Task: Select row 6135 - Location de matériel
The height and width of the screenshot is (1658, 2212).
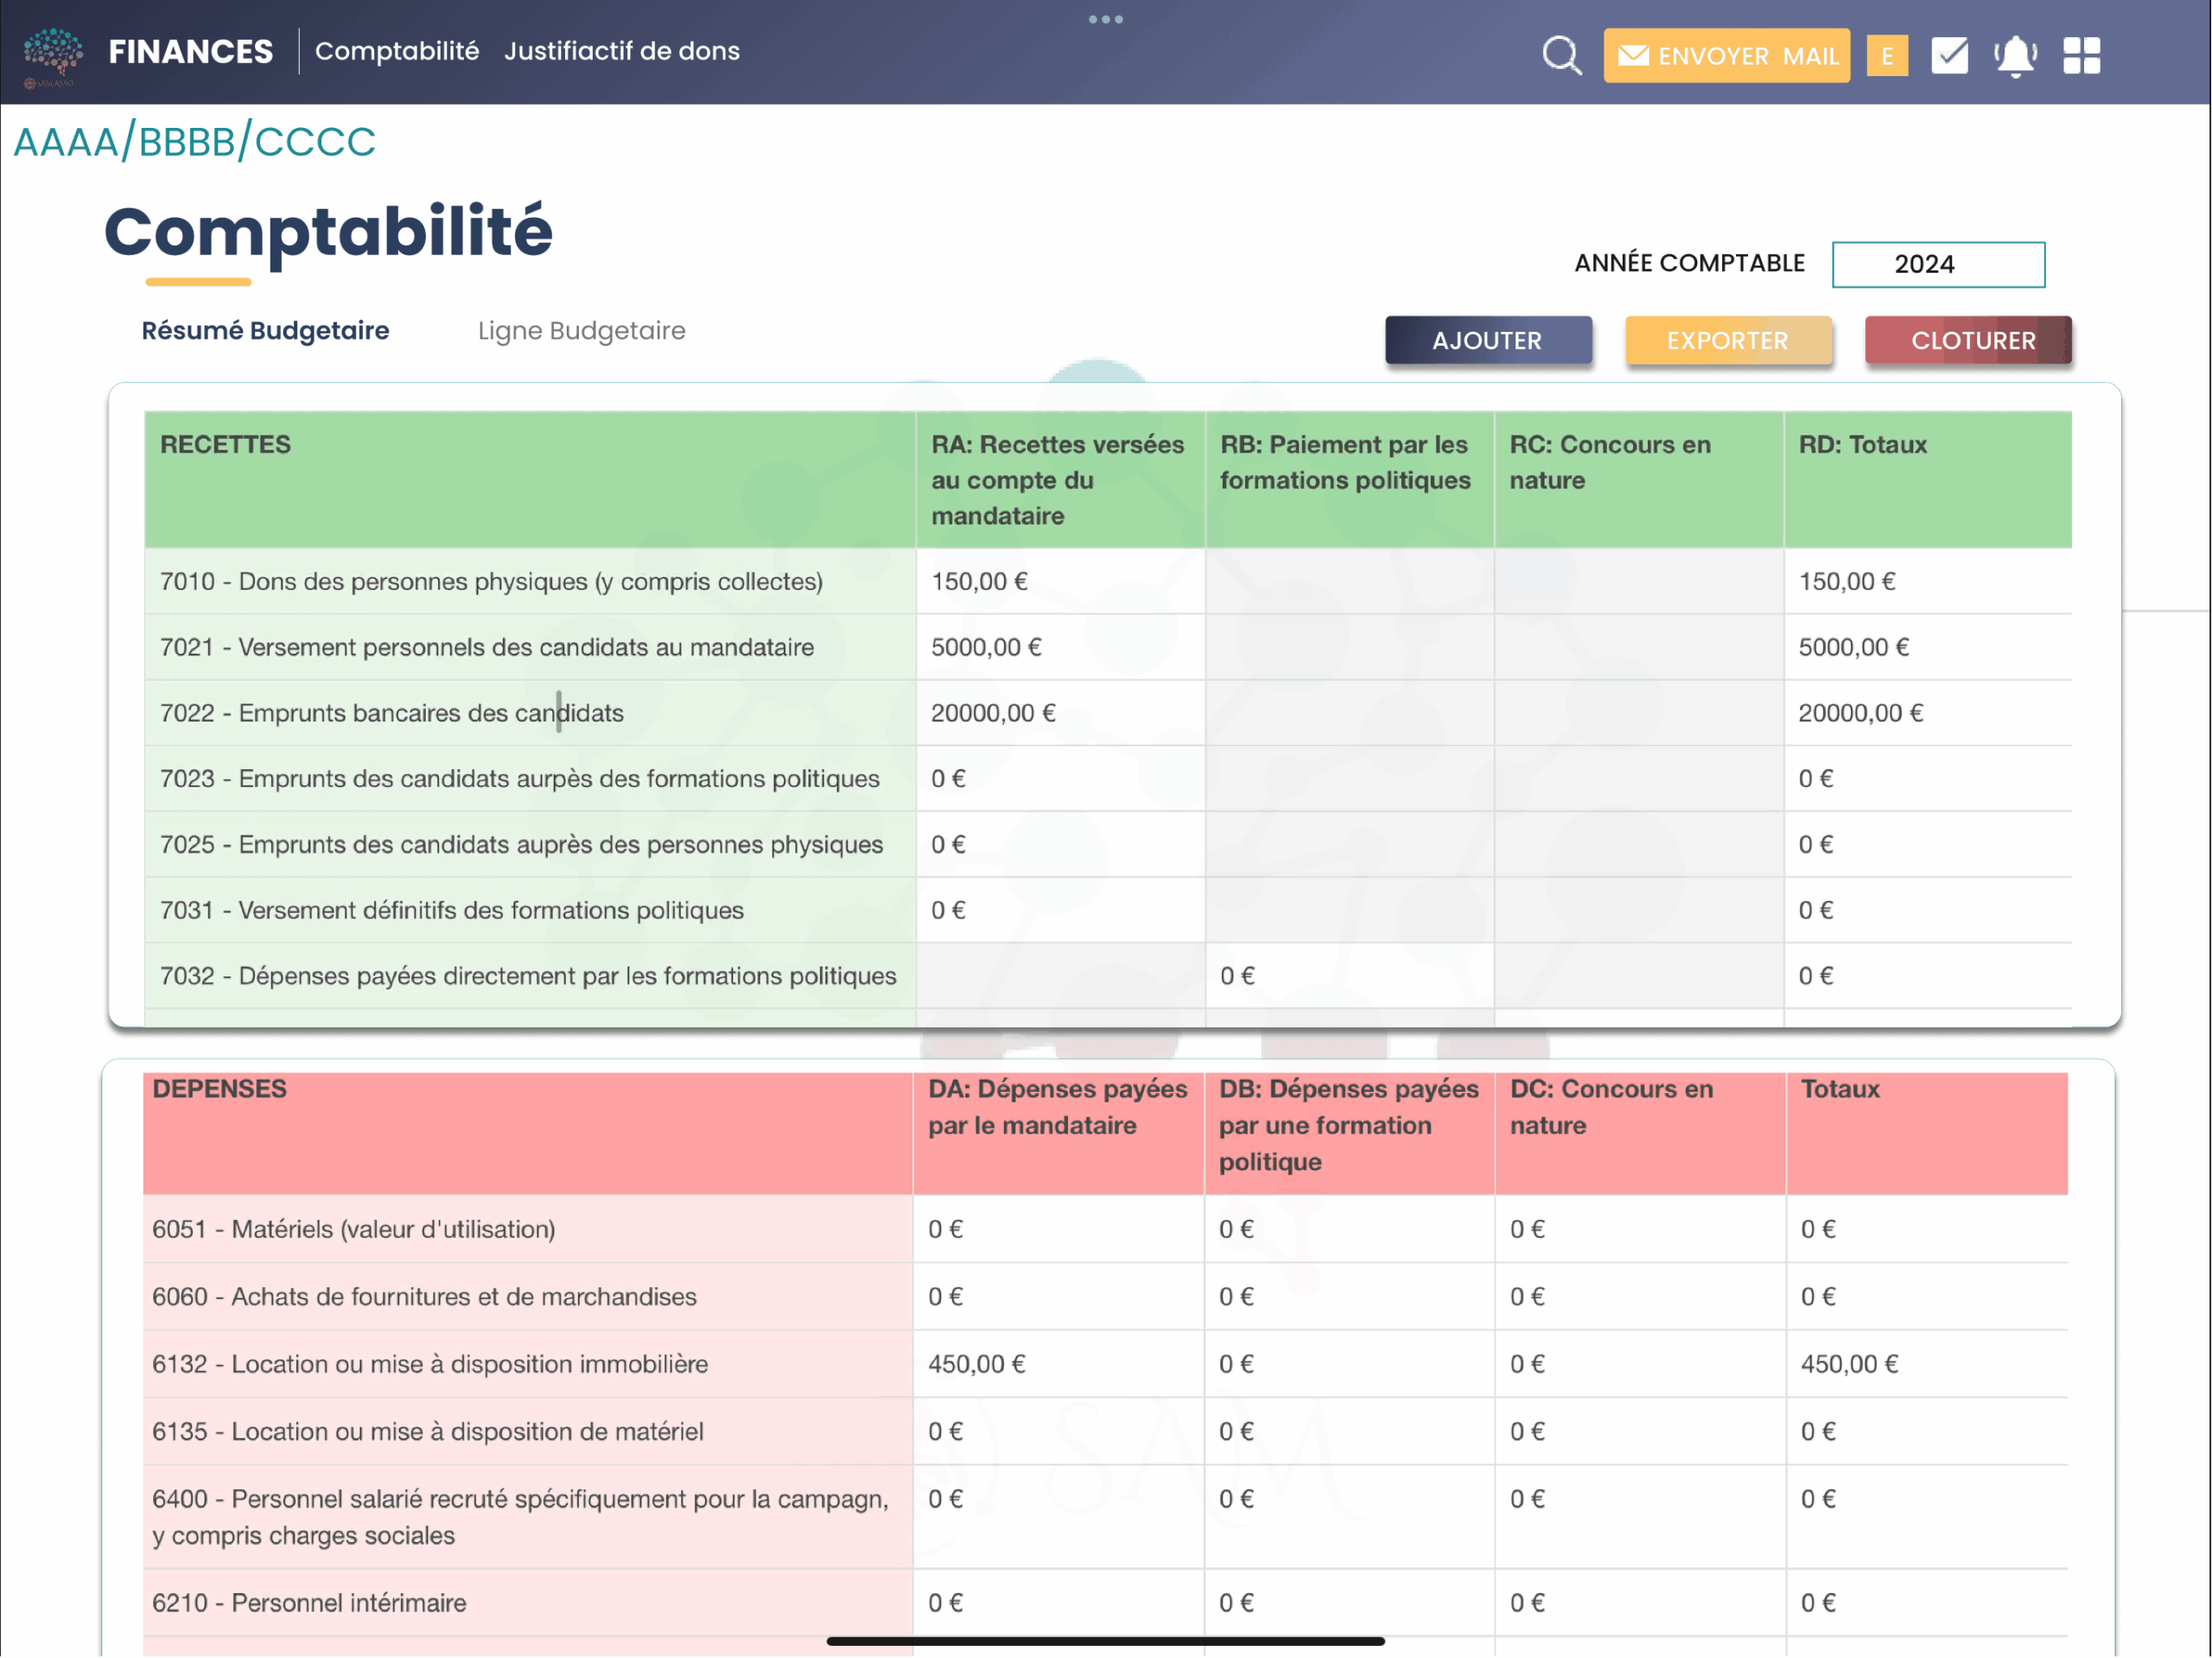Action: tap(1105, 1431)
